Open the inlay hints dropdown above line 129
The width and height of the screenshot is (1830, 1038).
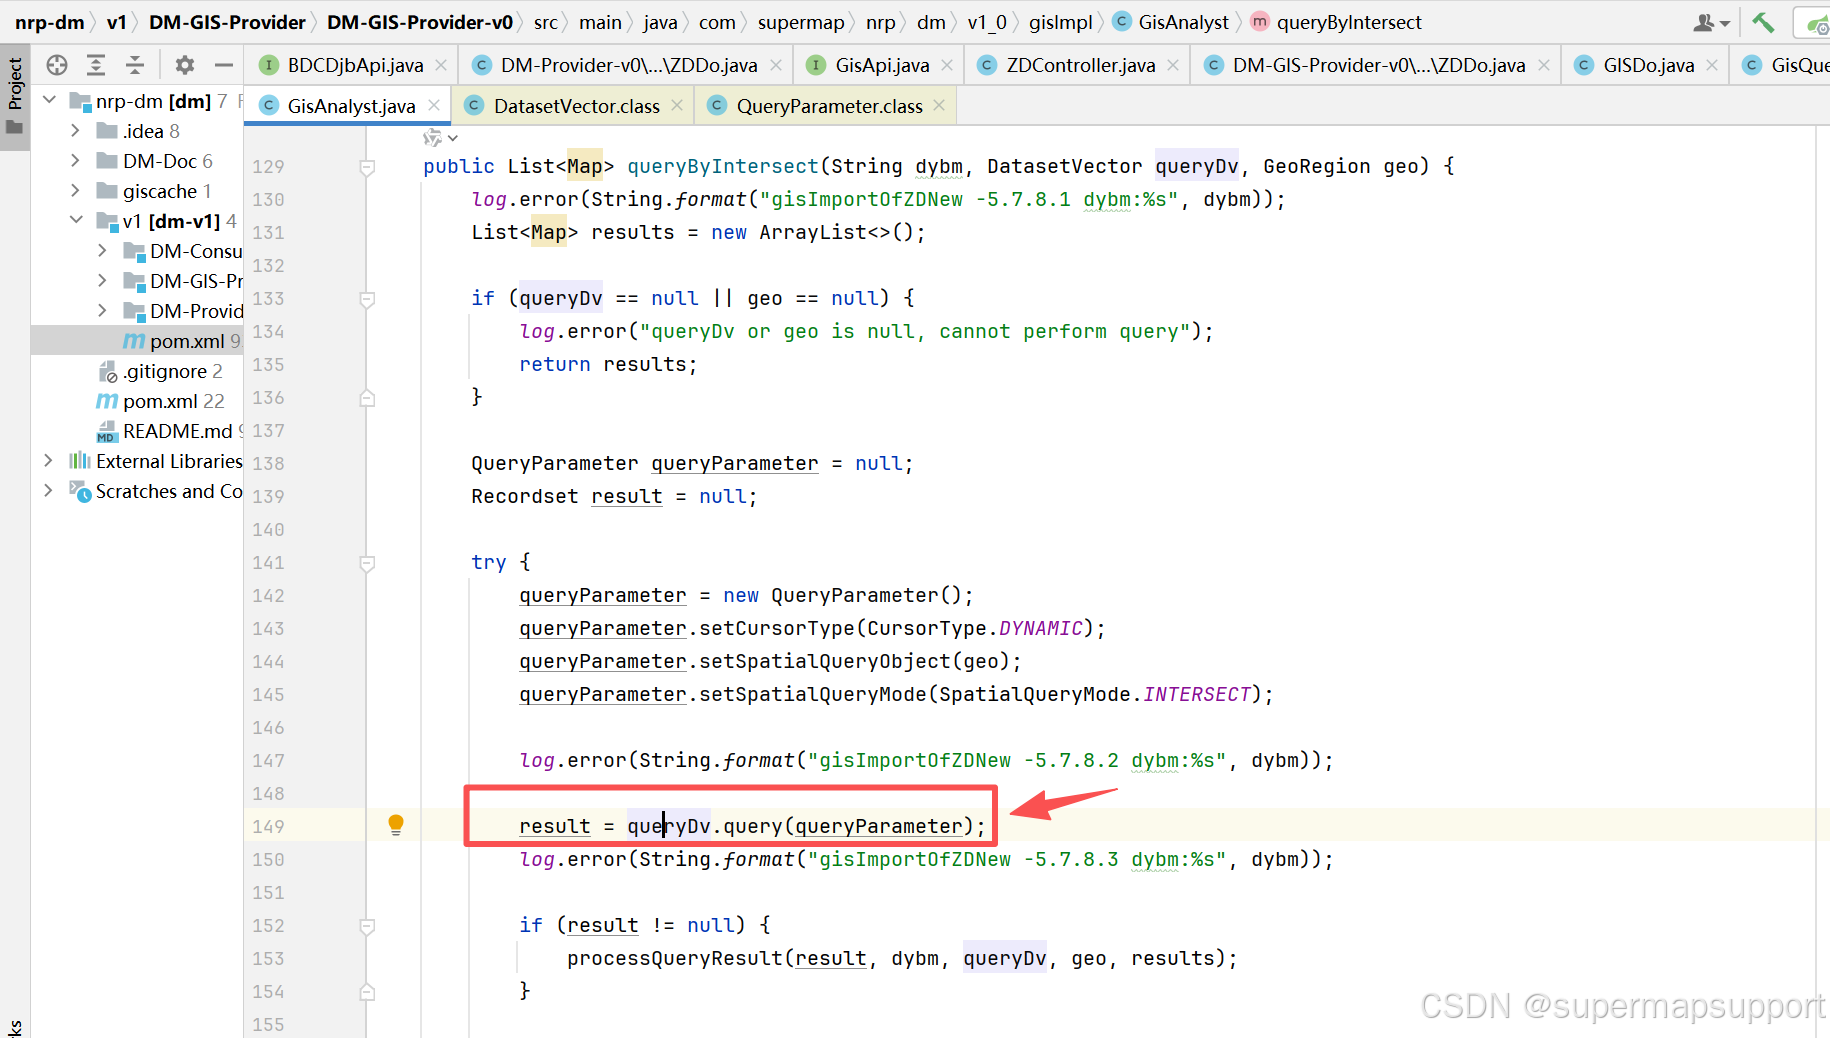pyautogui.click(x=440, y=138)
